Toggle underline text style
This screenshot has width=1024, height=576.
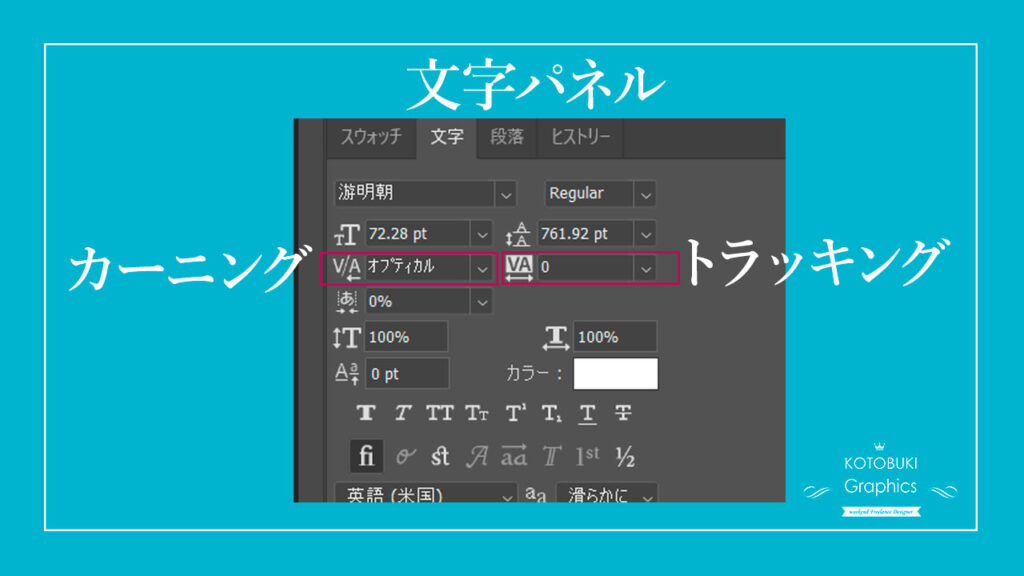588,413
